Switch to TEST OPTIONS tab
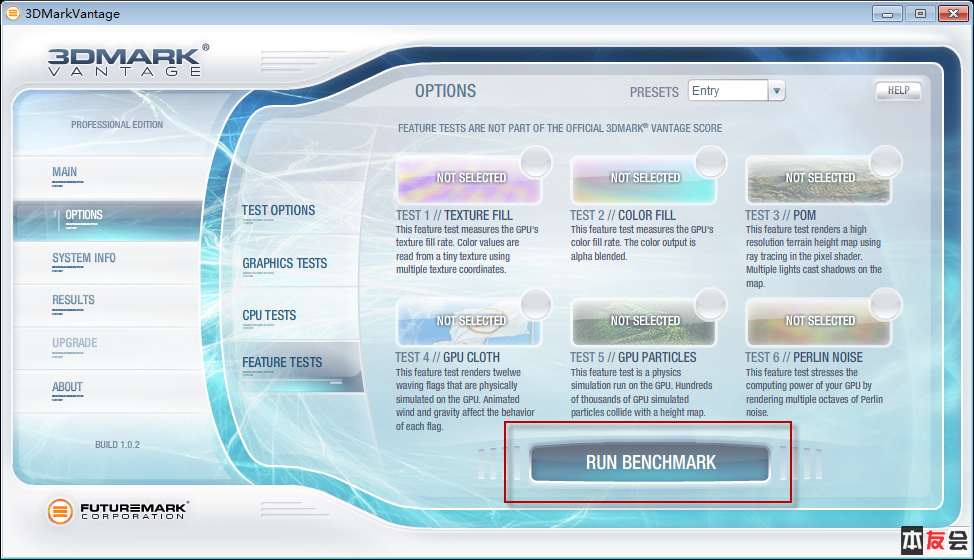974x560 pixels. (x=278, y=210)
